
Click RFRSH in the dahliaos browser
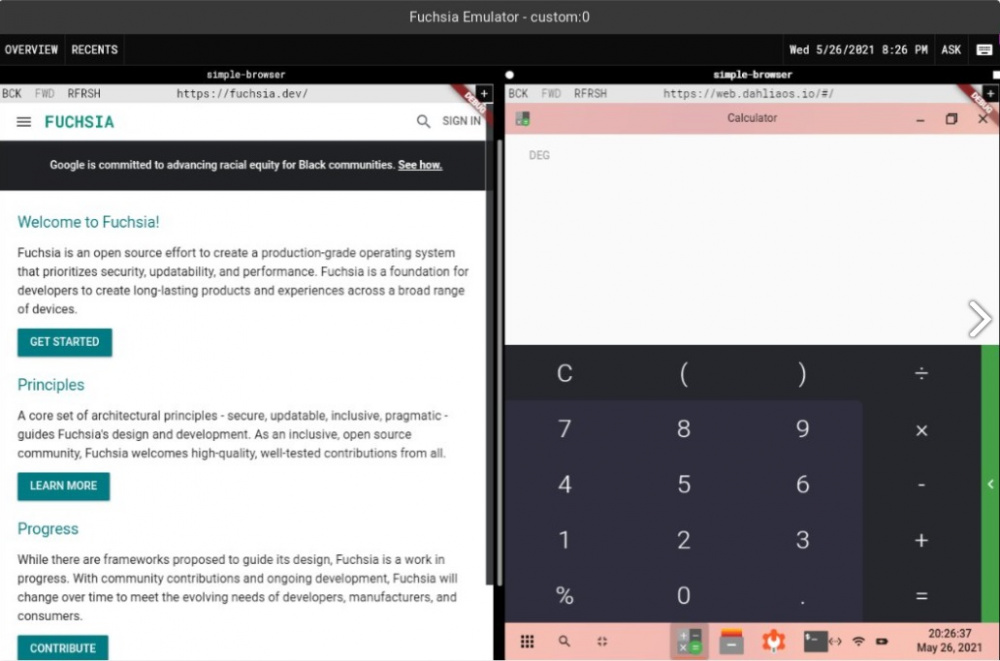pyautogui.click(x=591, y=93)
